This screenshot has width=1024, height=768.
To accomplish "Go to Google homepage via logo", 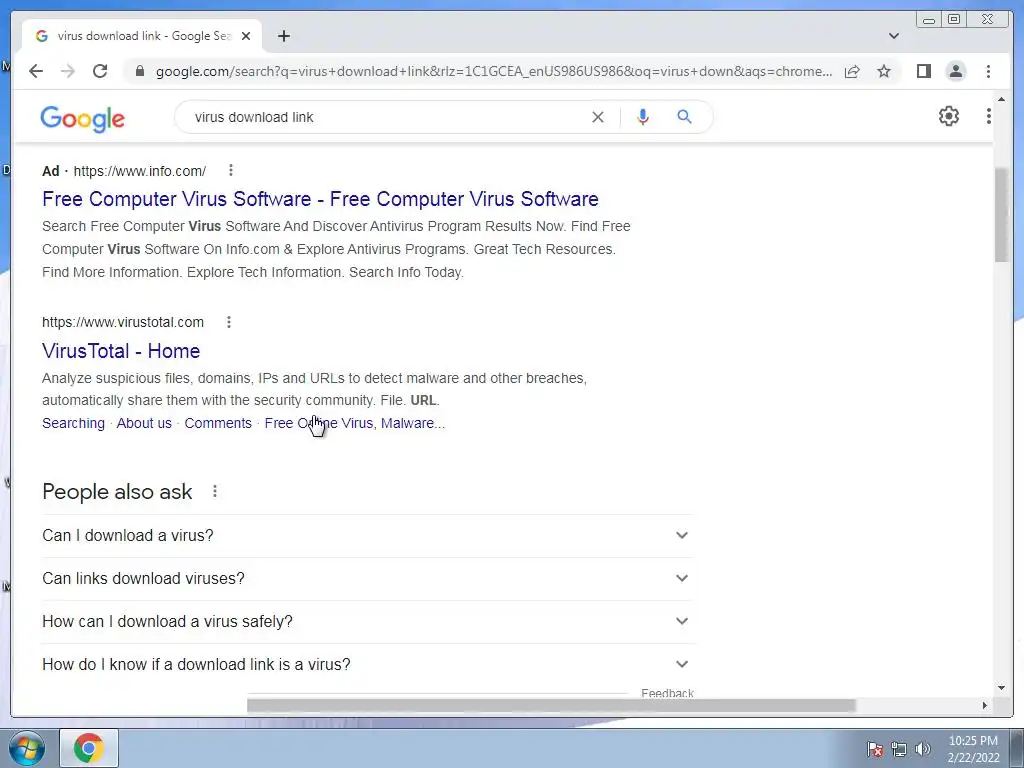I will pos(82,119).
